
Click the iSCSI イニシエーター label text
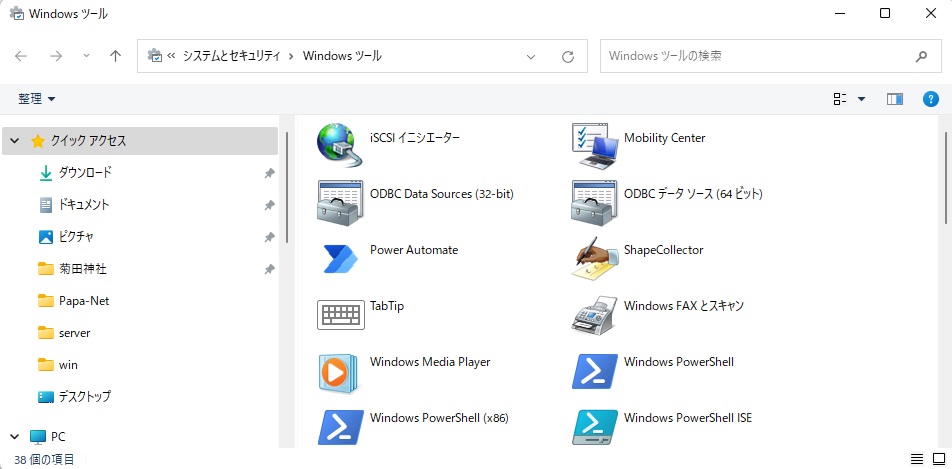(x=415, y=138)
